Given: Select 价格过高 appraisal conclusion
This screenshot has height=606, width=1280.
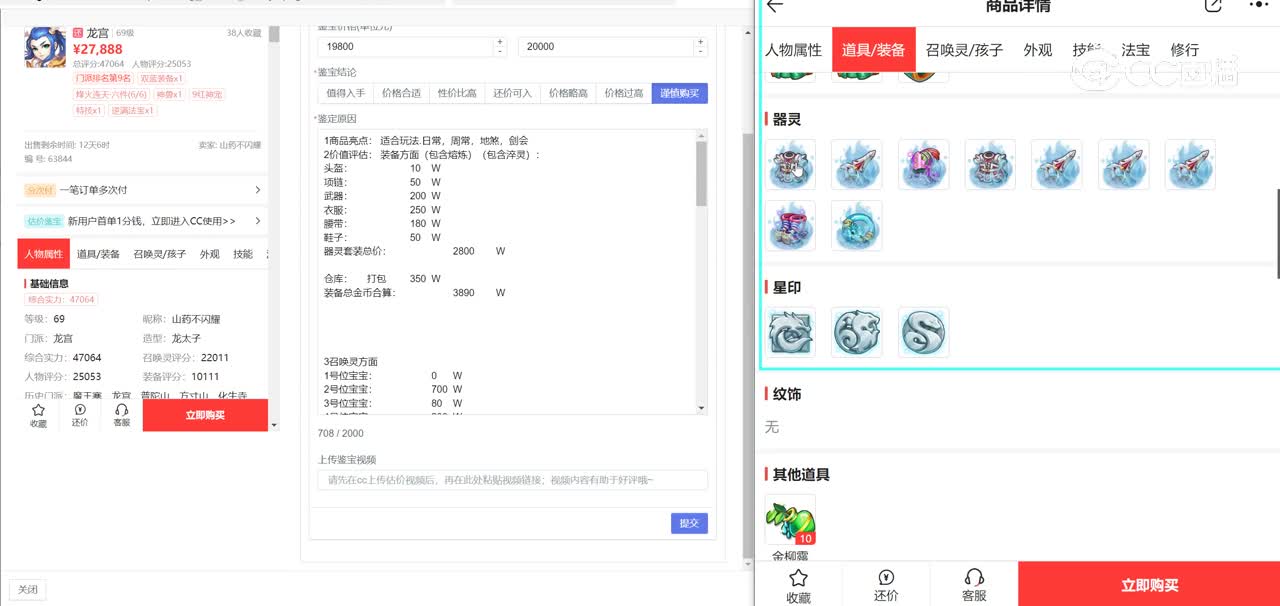Looking at the screenshot, I should [624, 93].
